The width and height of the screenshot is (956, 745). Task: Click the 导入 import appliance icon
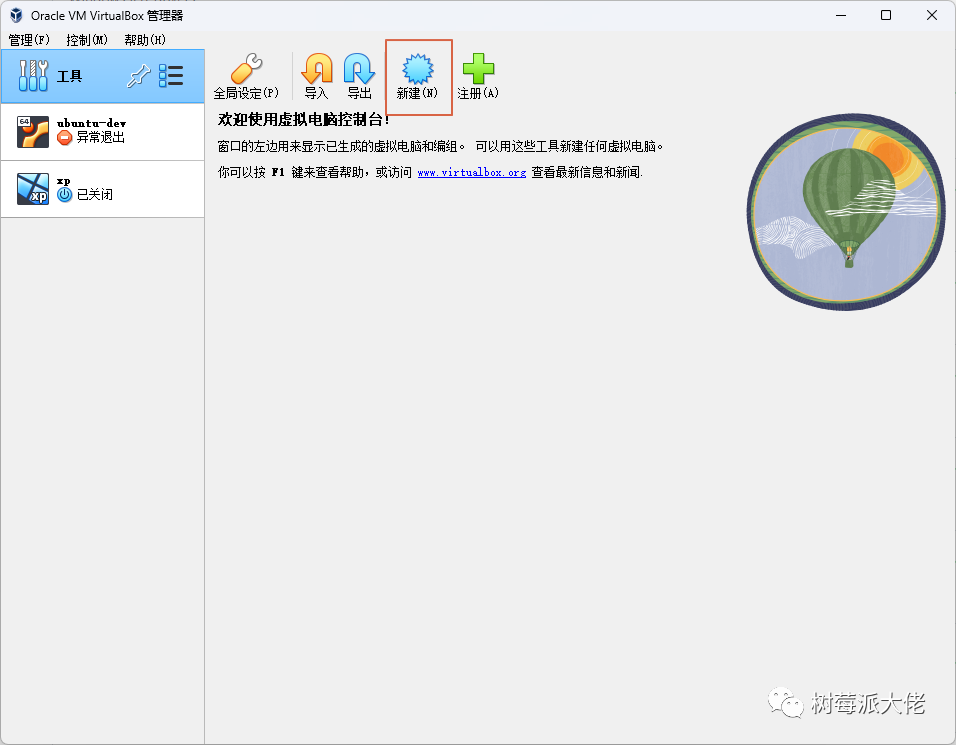point(317,68)
